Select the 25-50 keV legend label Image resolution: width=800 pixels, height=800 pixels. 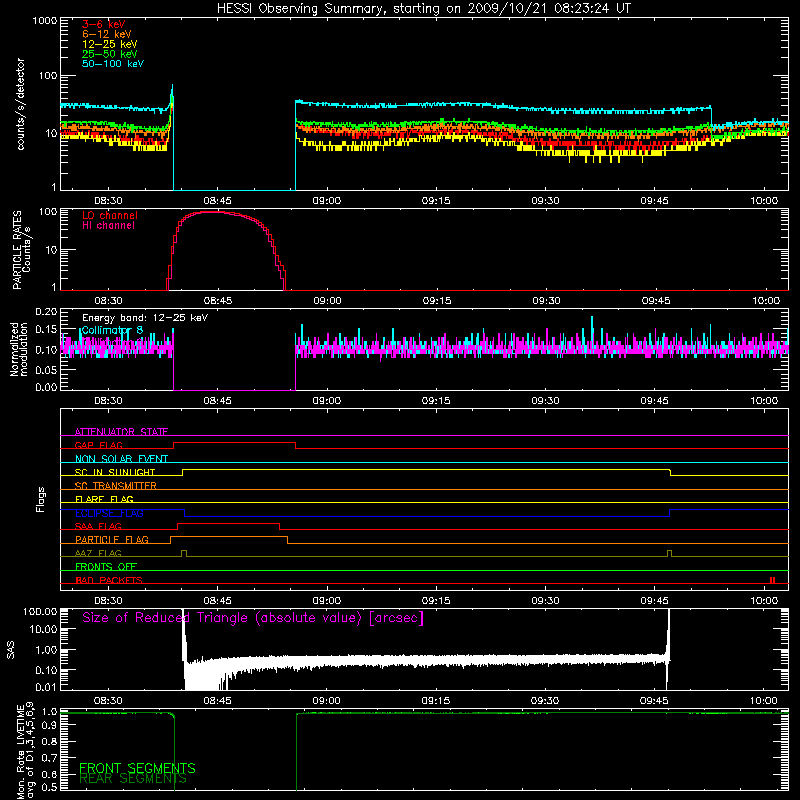tap(110, 54)
